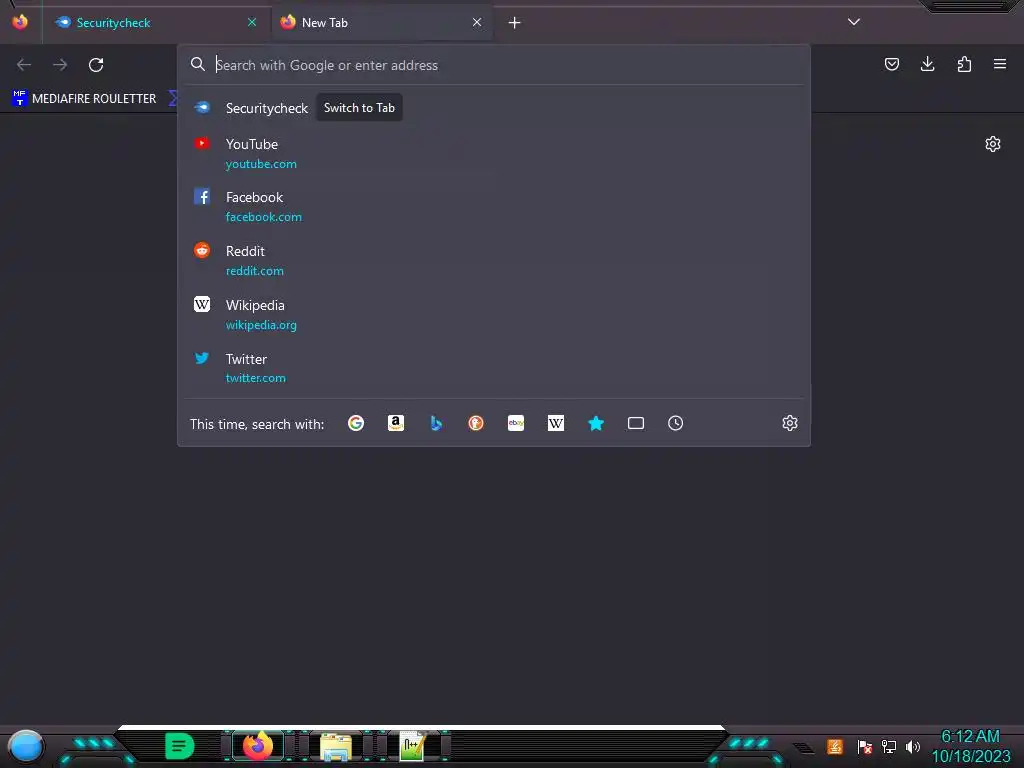Screen dimensions: 1024x768
Task: Choose the Reddit suggestion
Action: 494,261
